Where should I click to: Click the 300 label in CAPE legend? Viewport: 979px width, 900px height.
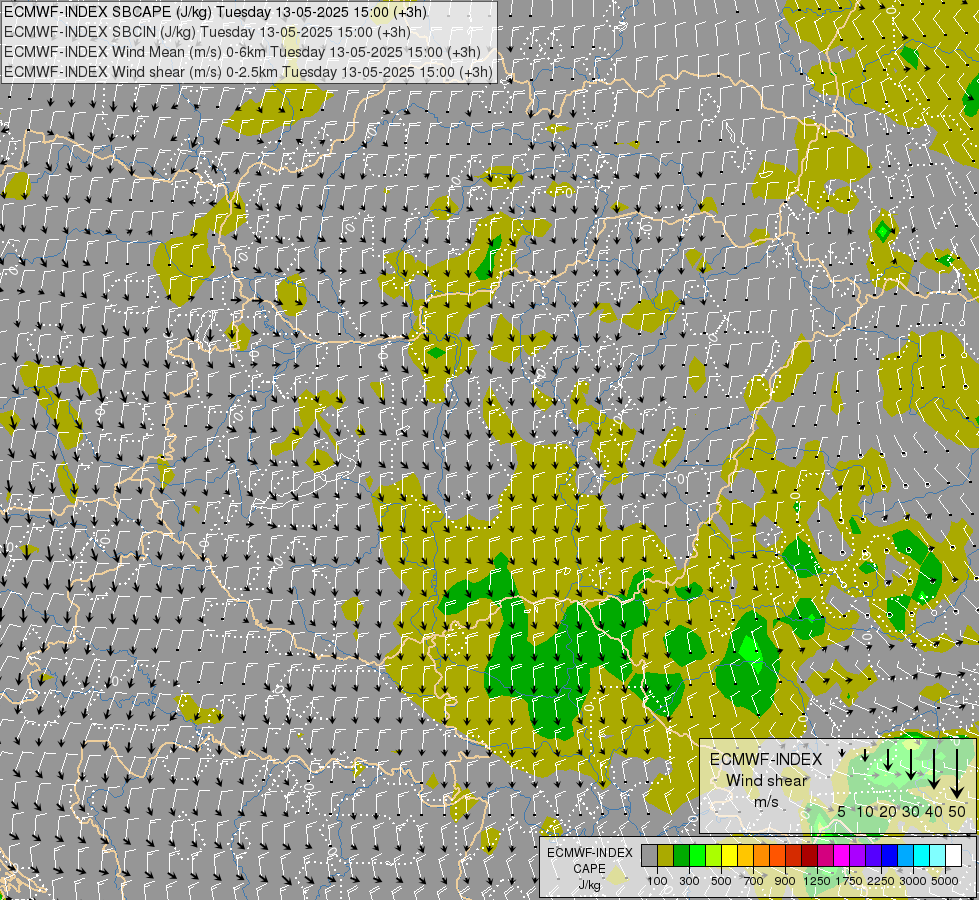pyautogui.click(x=689, y=881)
